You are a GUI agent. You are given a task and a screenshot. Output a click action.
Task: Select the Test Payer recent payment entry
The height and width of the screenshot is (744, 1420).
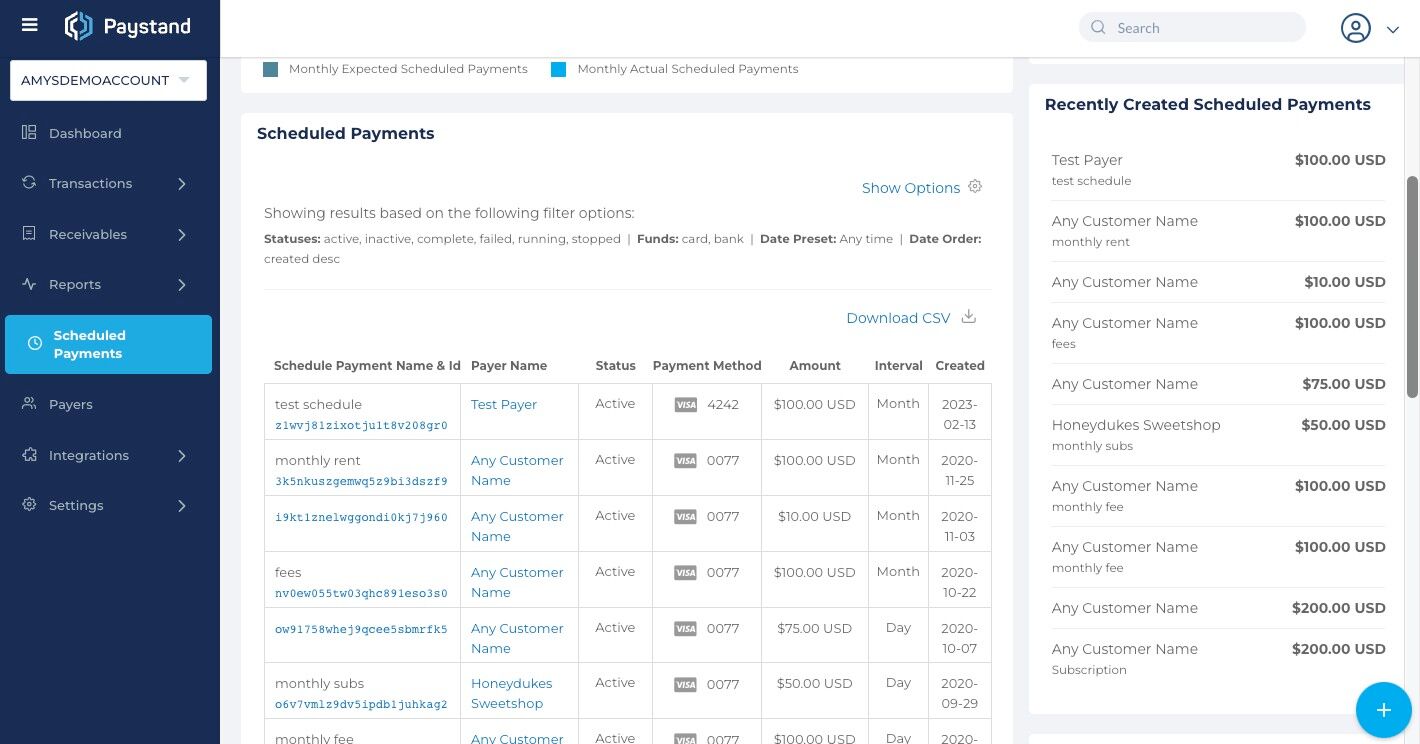(x=1218, y=169)
